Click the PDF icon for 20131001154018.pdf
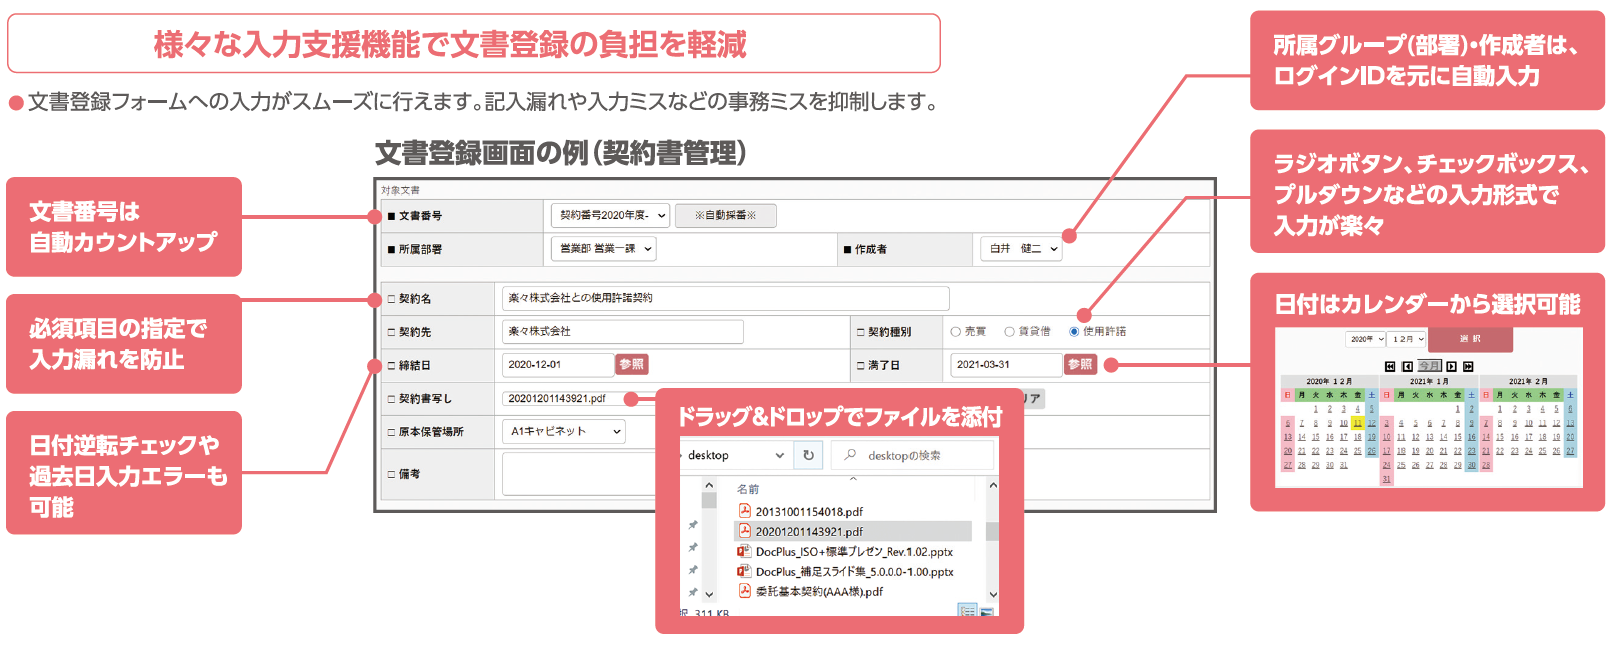 click(744, 511)
